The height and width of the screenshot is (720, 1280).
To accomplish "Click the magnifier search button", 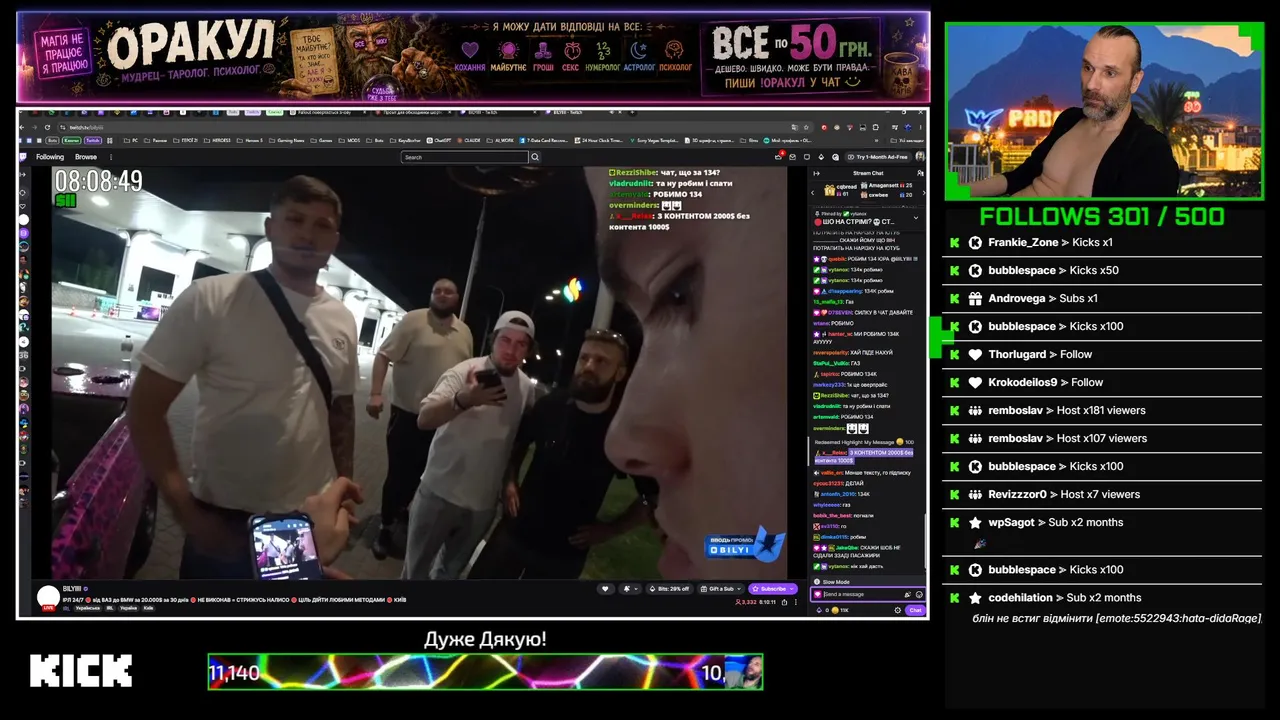I will coord(535,157).
